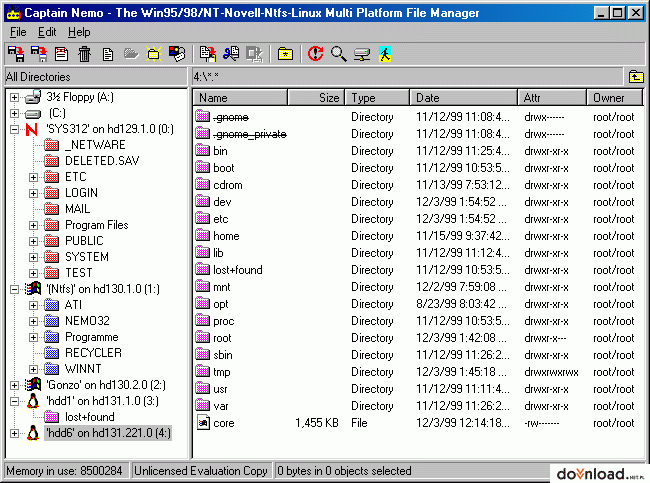Select the NEMO32 folder in tree
The height and width of the screenshot is (483, 650).
[87, 321]
